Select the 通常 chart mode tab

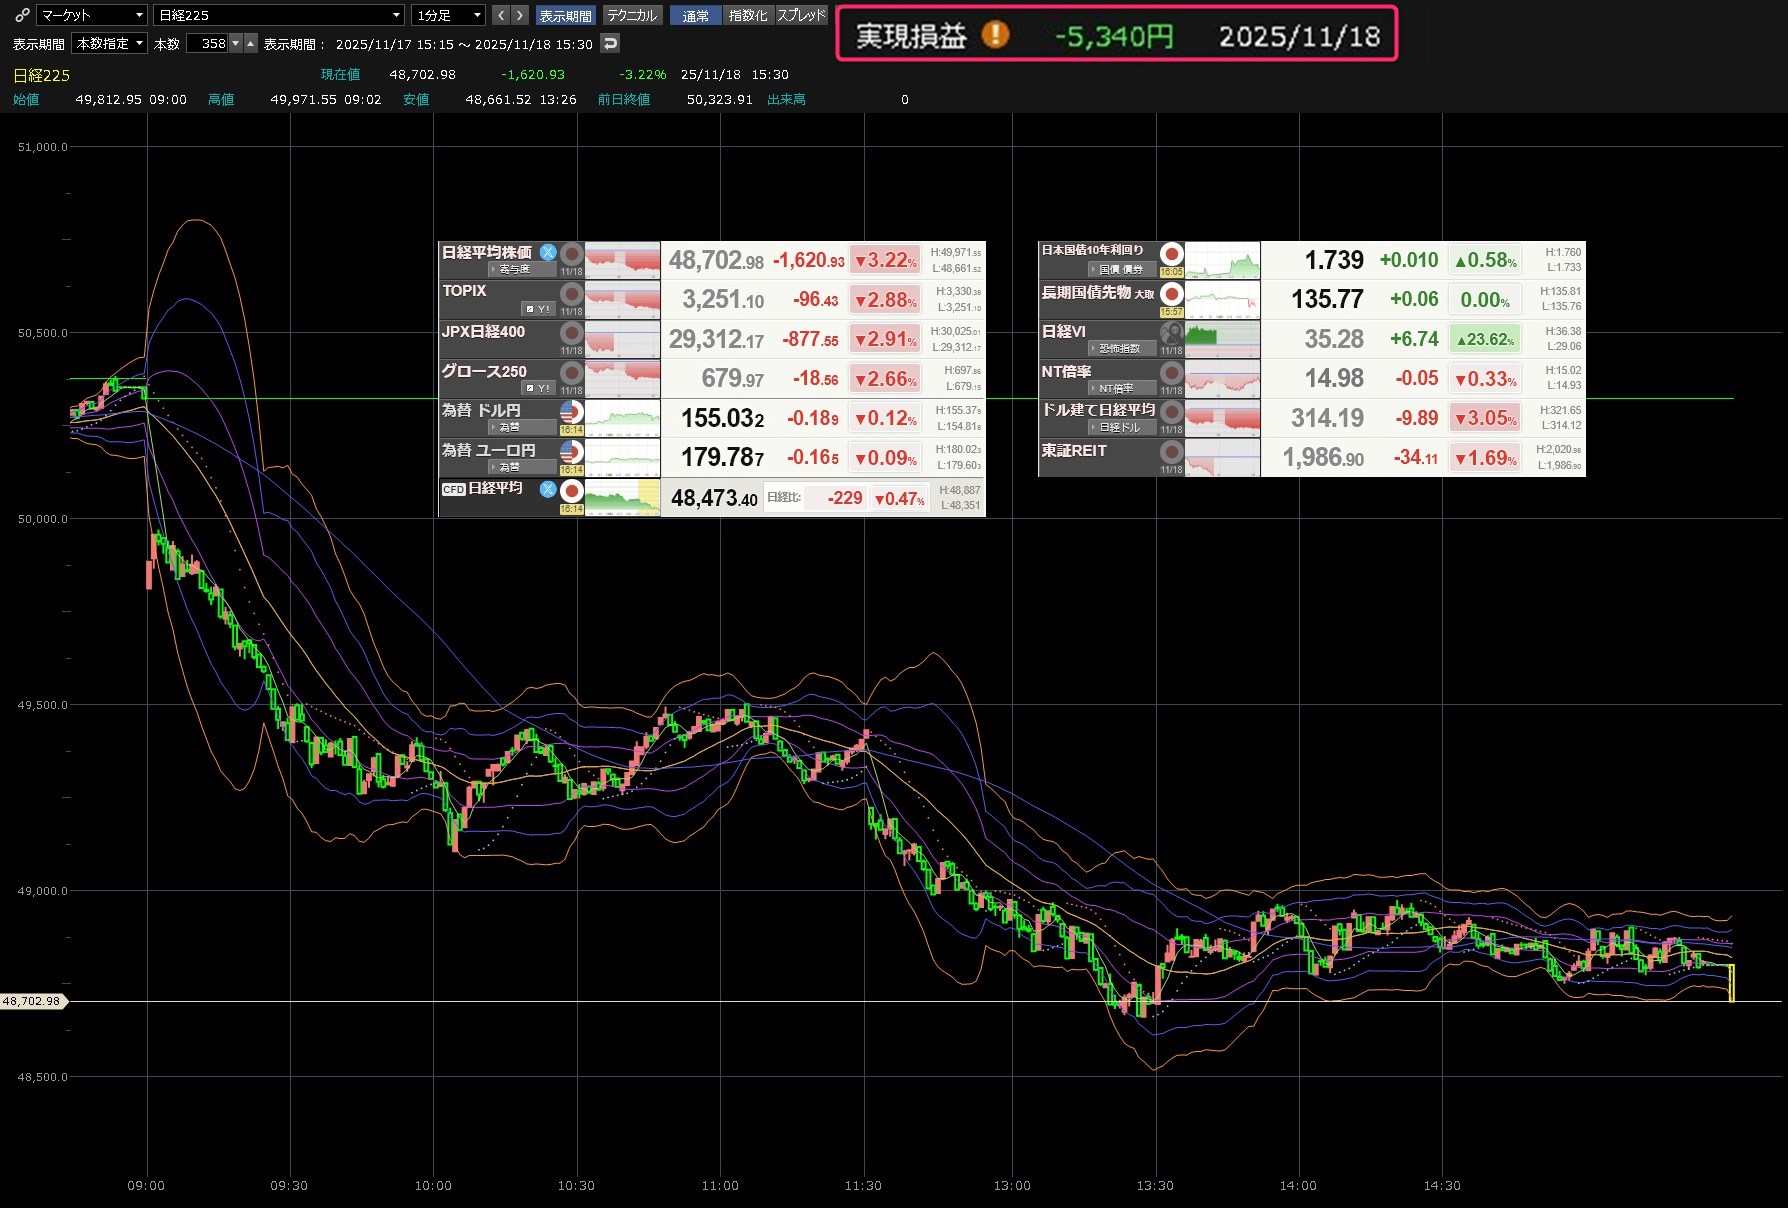695,15
